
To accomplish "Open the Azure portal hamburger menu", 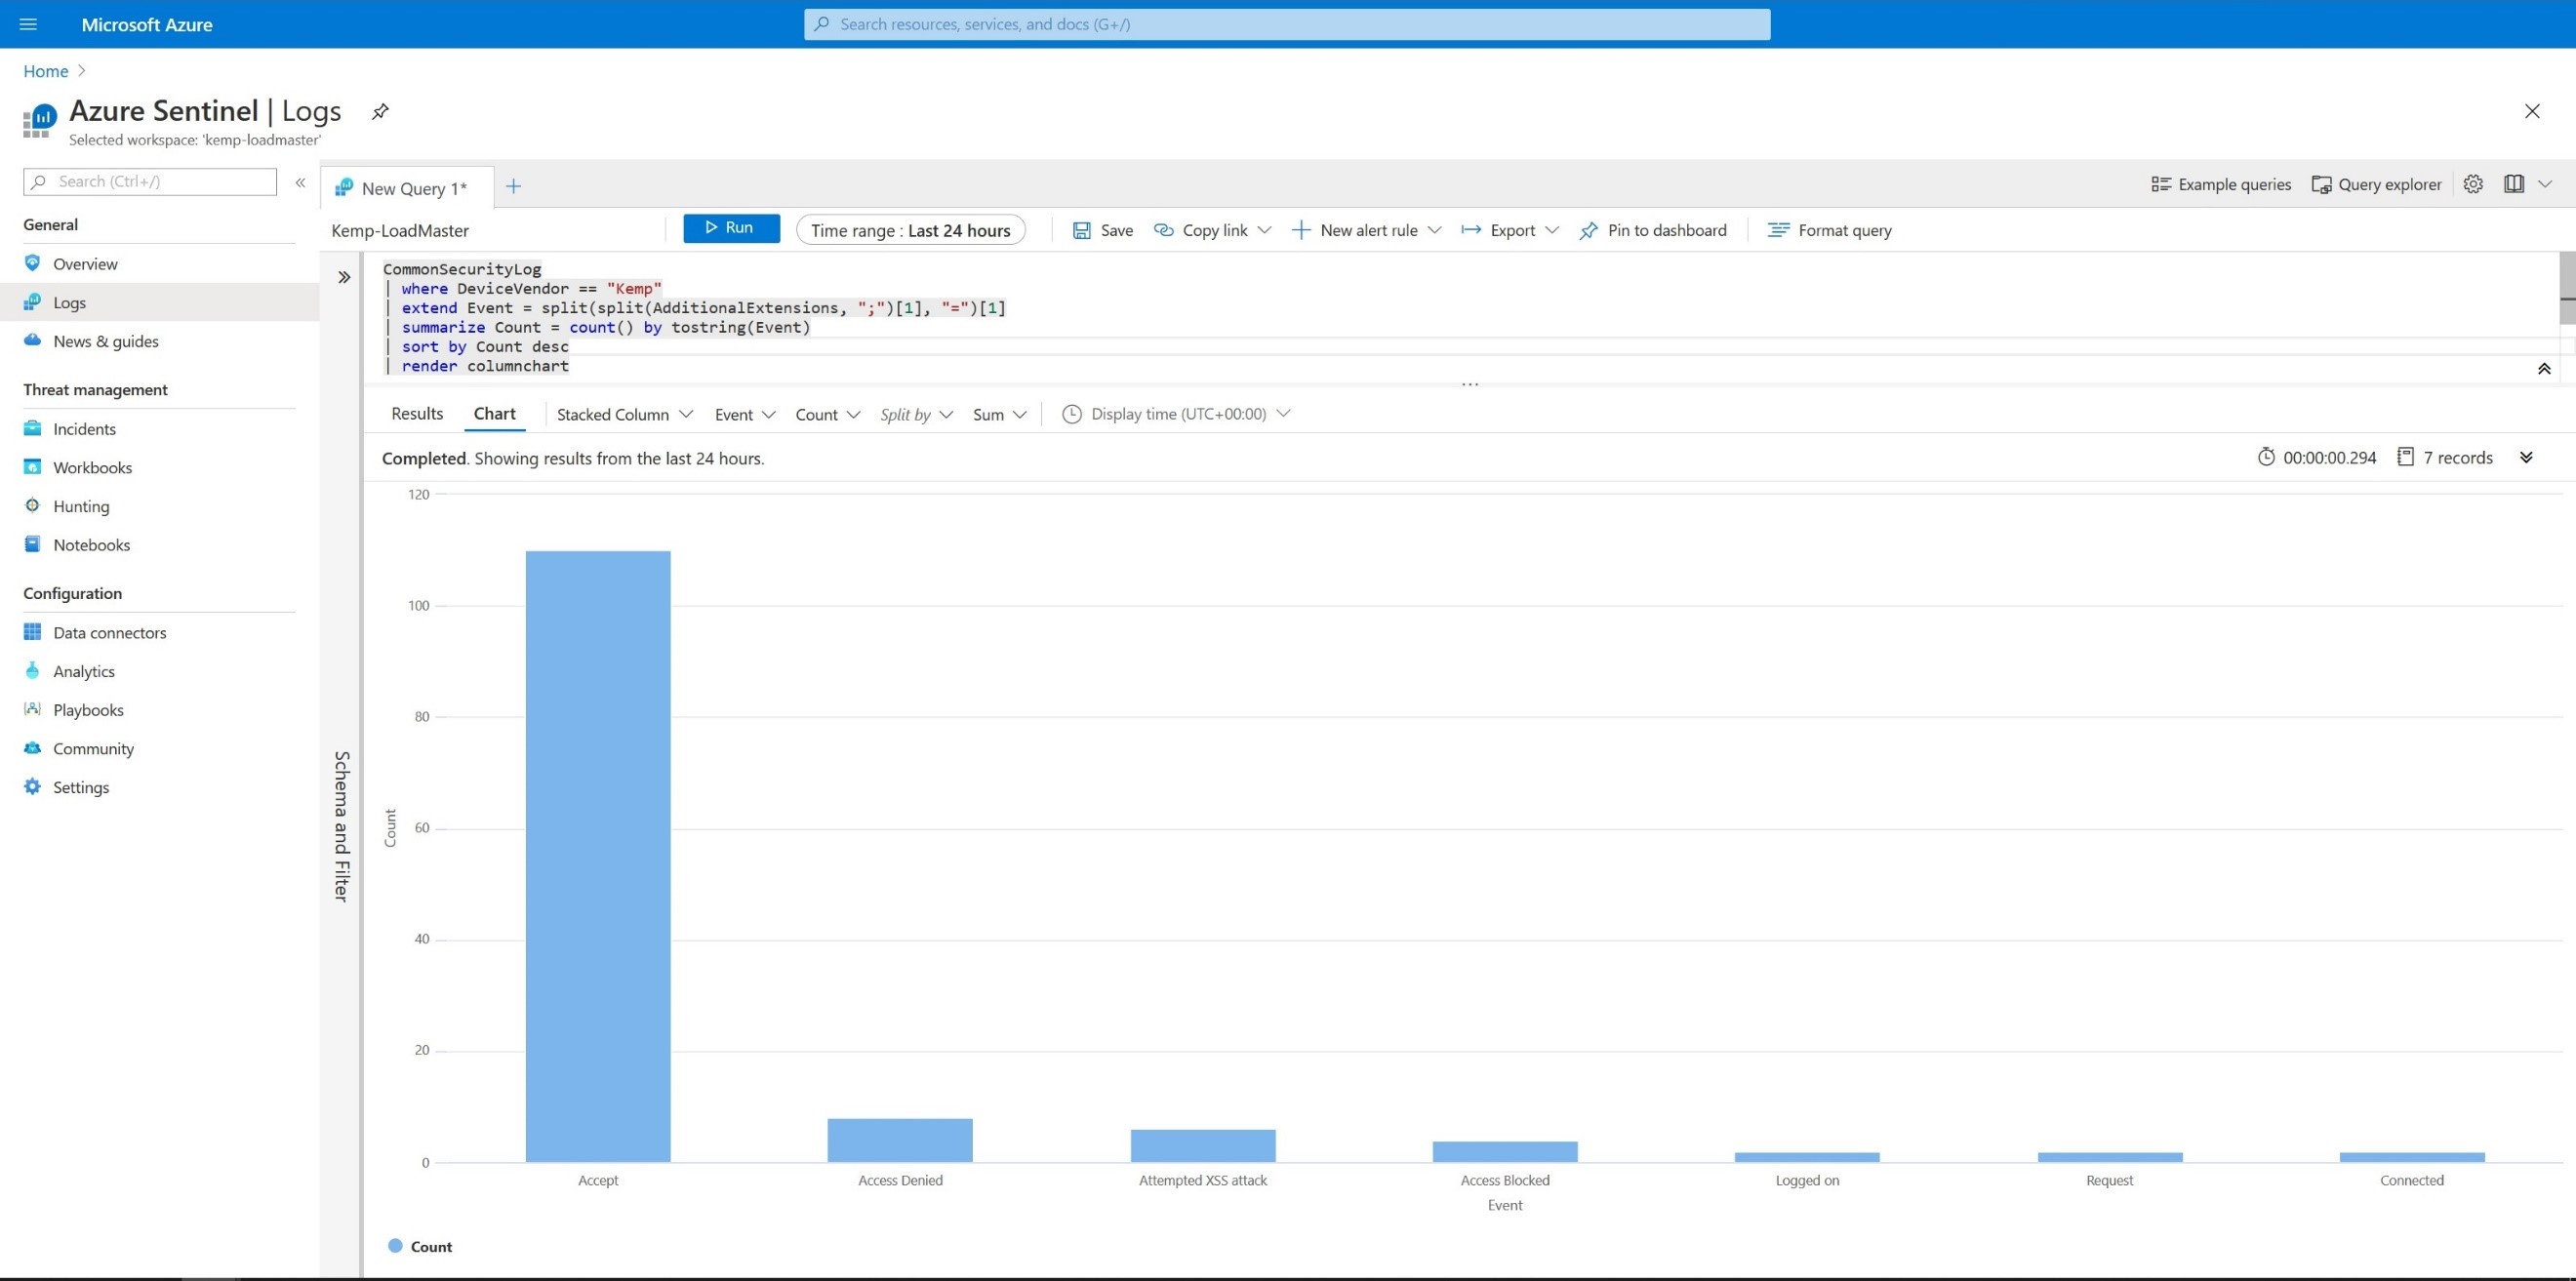I will (x=28, y=24).
